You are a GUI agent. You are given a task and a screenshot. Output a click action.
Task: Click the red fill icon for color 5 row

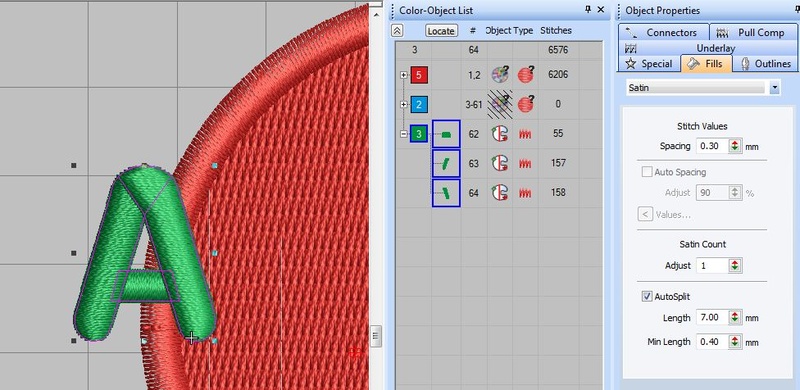[526, 75]
